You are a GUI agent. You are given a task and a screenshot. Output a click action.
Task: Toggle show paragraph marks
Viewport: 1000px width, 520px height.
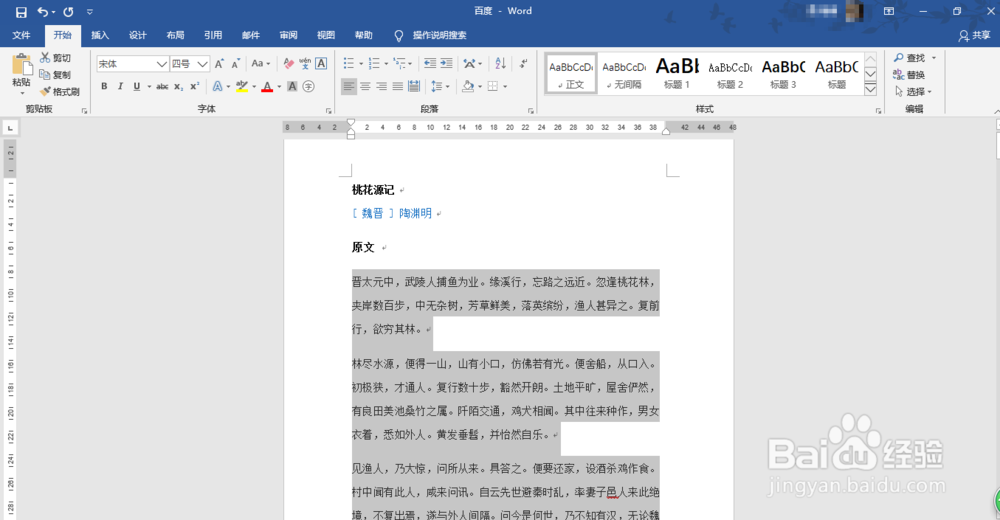click(x=523, y=63)
